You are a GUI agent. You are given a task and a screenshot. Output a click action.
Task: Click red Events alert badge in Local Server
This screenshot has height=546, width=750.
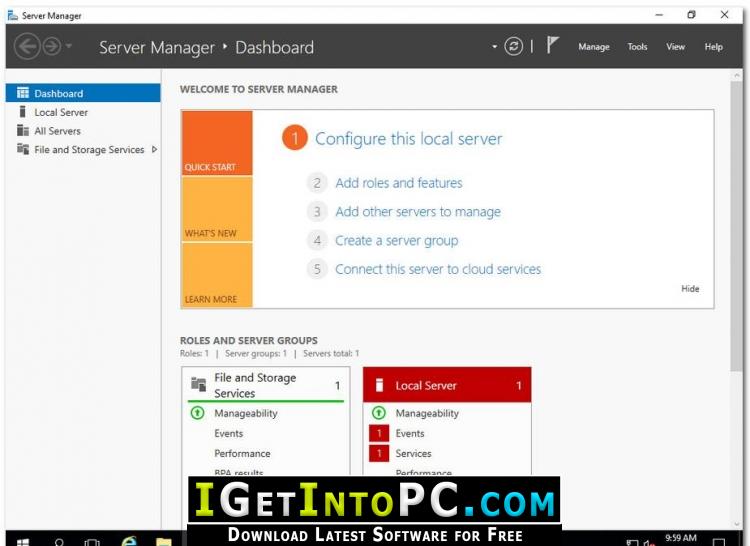click(x=379, y=434)
